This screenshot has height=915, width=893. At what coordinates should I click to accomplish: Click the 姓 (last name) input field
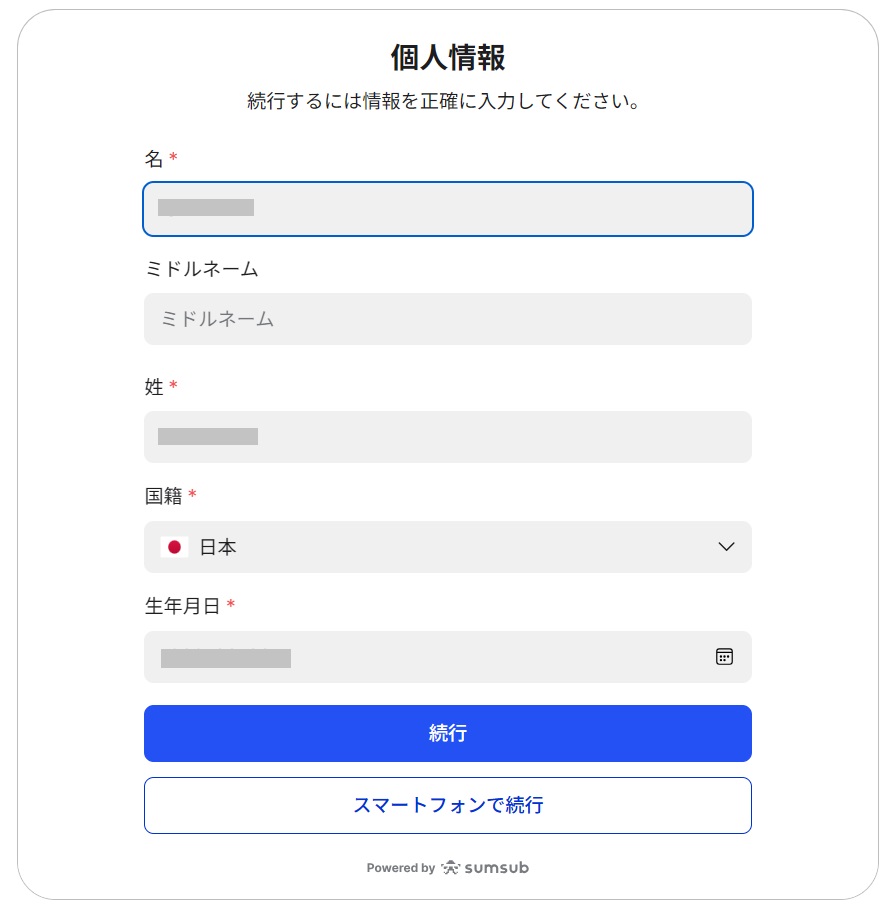pyautogui.click(x=447, y=437)
